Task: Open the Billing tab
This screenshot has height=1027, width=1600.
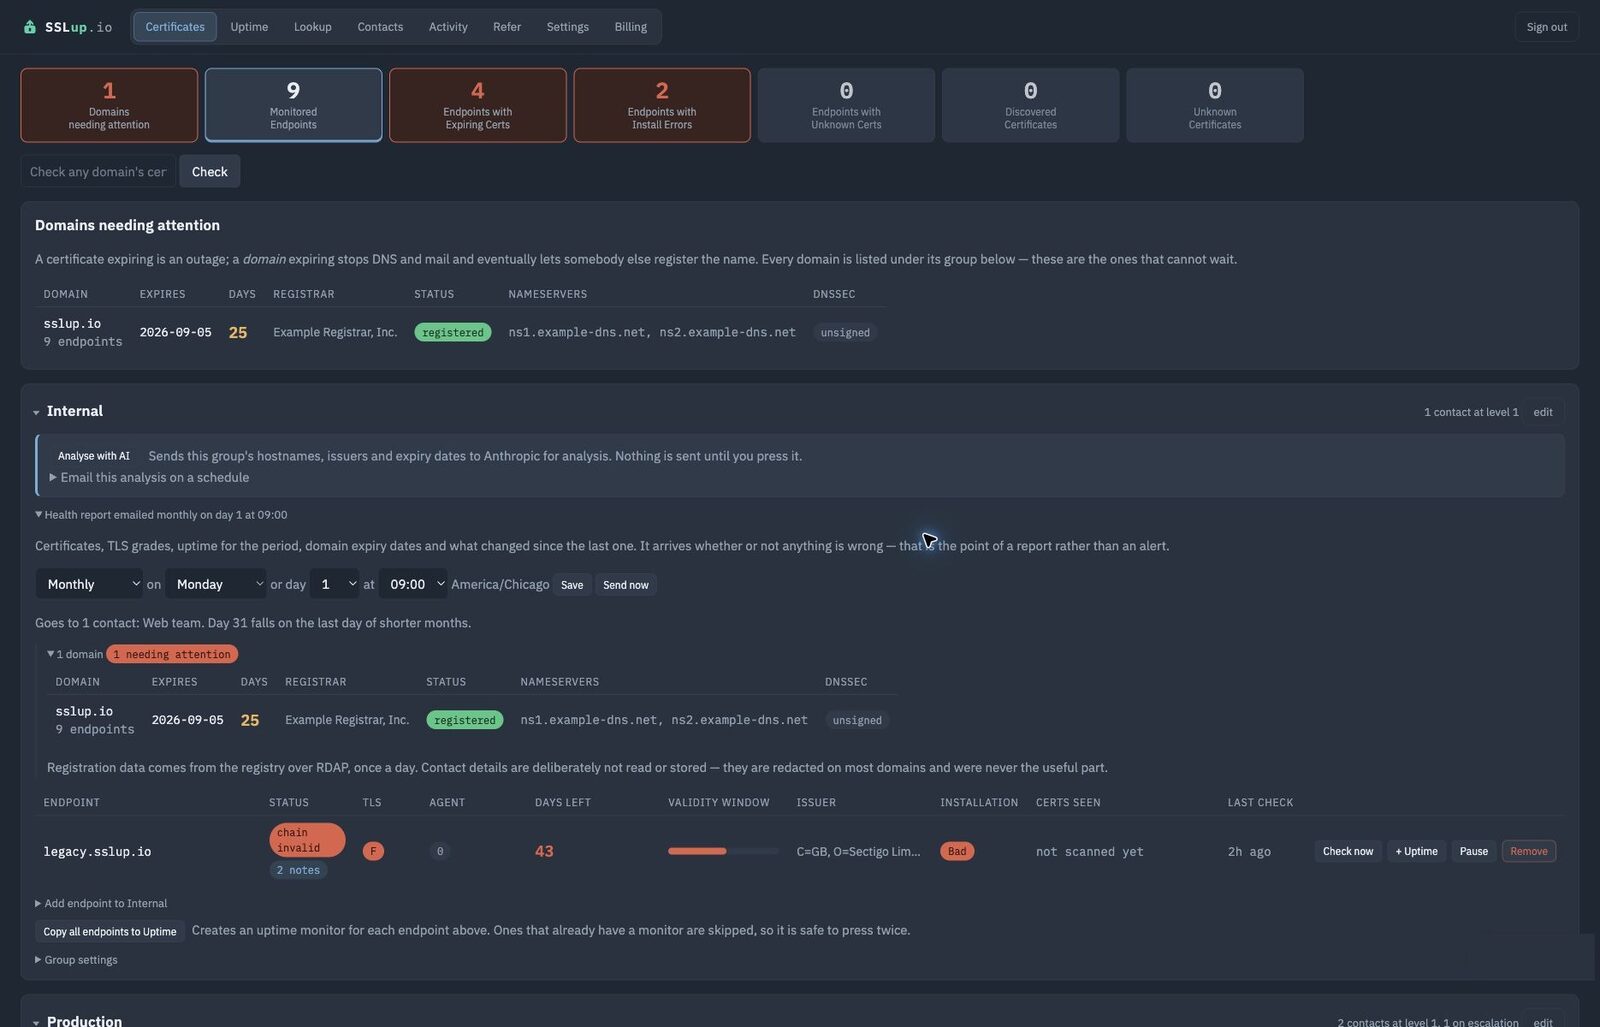Action: [x=630, y=27]
